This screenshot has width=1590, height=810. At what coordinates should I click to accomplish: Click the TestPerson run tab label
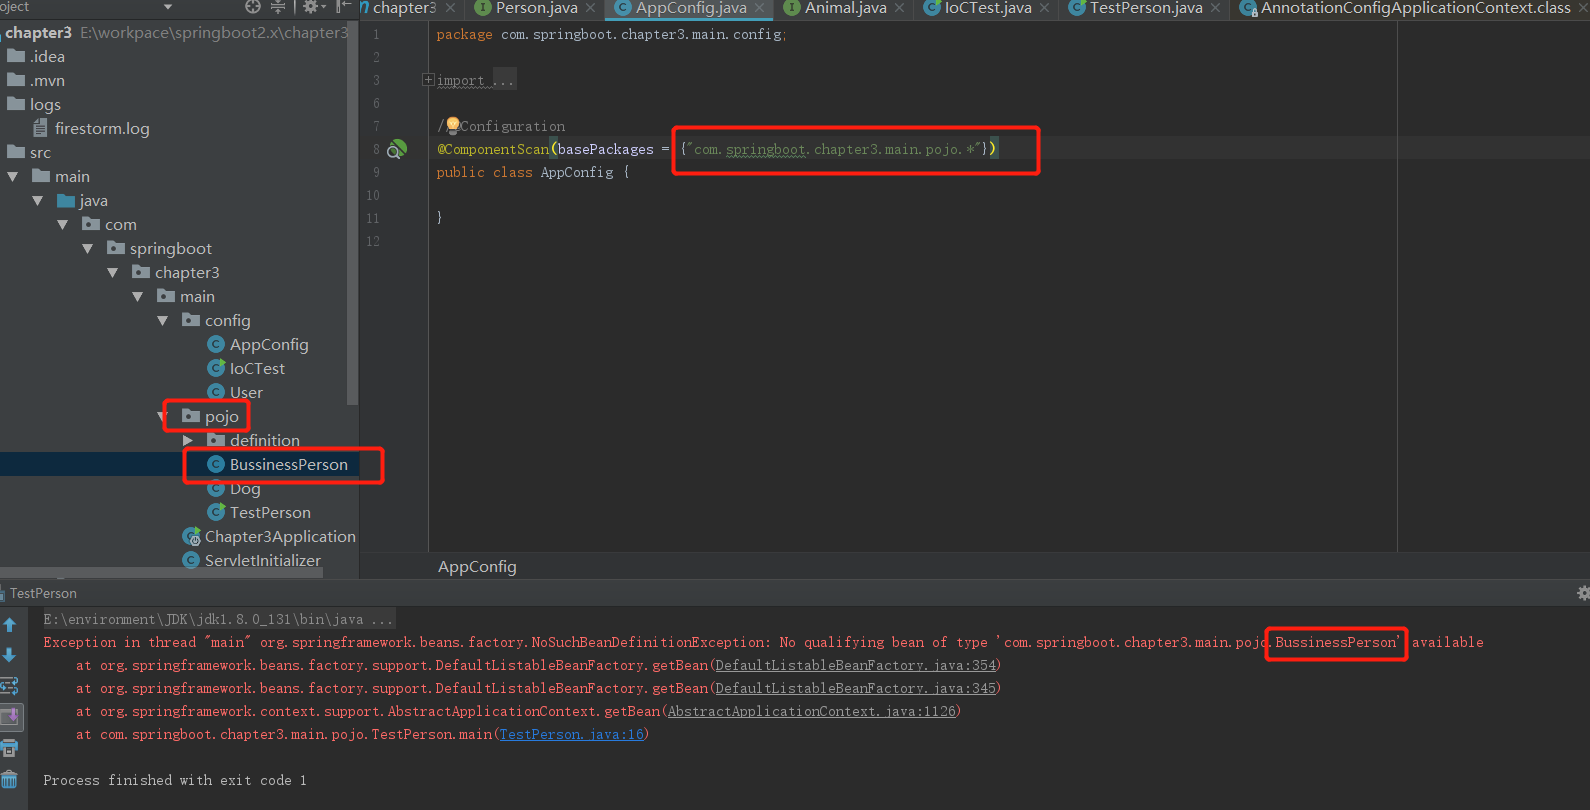point(43,594)
